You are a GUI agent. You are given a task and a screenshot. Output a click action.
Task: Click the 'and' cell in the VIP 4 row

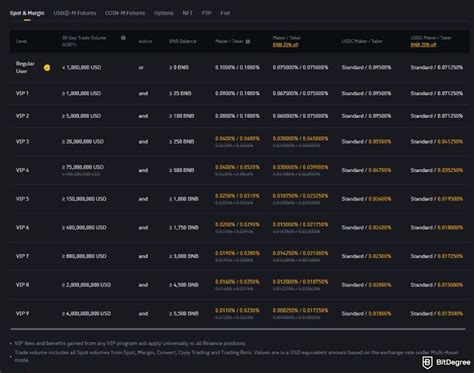[x=143, y=170]
